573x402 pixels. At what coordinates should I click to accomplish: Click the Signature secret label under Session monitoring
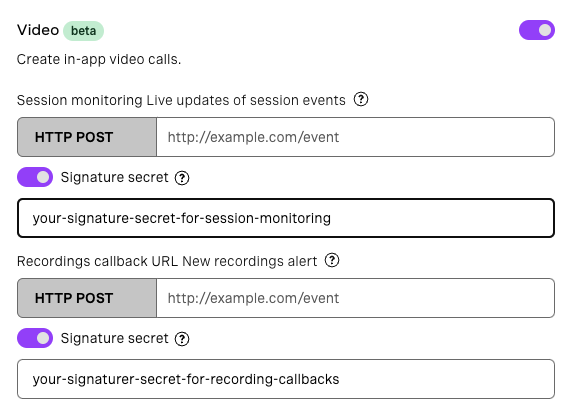pyautogui.click(x=114, y=177)
